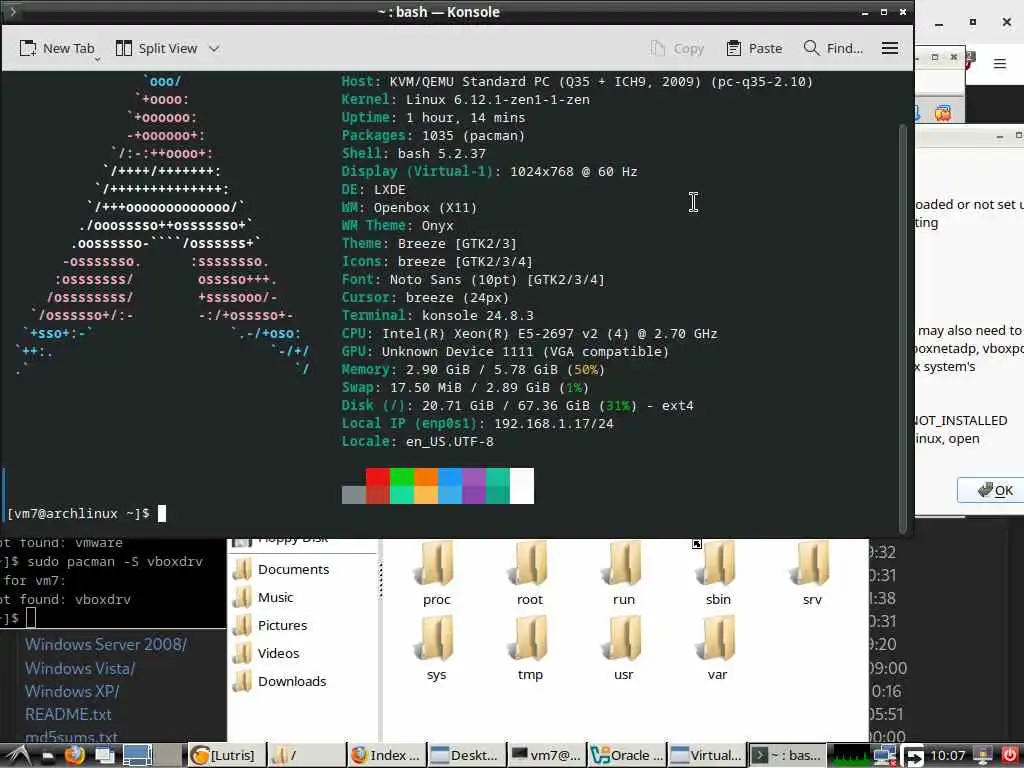This screenshot has height=768, width=1024.
Task: Click the network status tray icon
Action: point(885,756)
